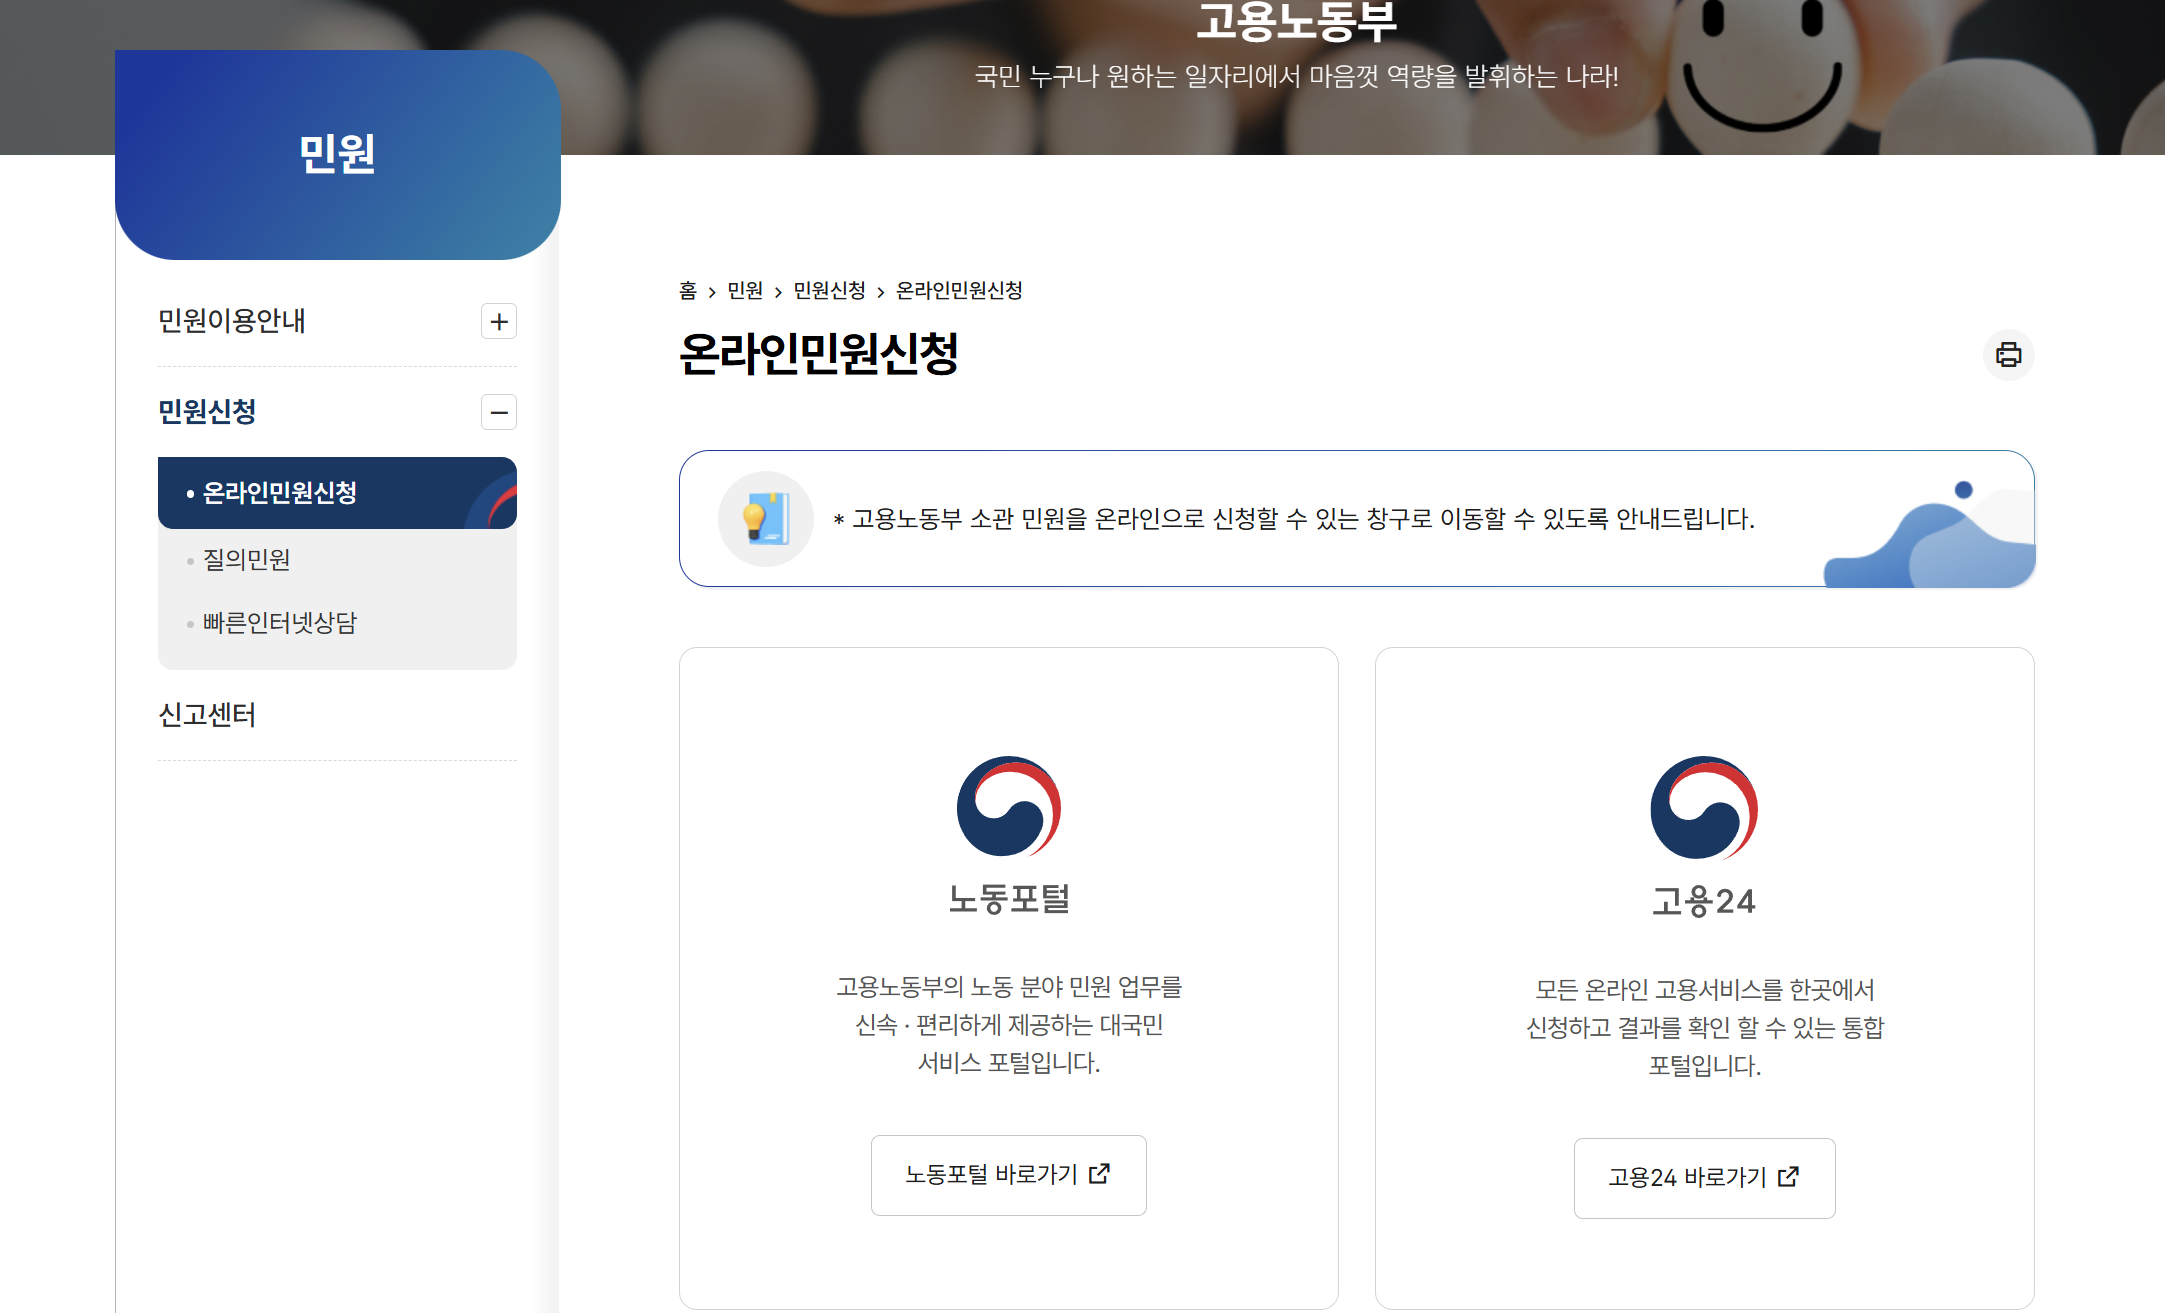Click the 노동포털 taegeuk logo
This screenshot has height=1313, width=2165.
pyautogui.click(x=1008, y=806)
